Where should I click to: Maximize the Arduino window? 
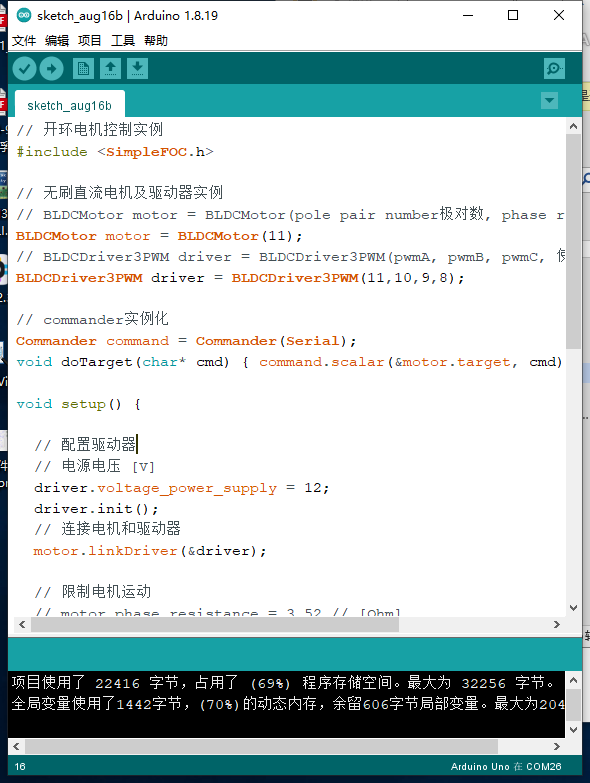(x=513, y=15)
